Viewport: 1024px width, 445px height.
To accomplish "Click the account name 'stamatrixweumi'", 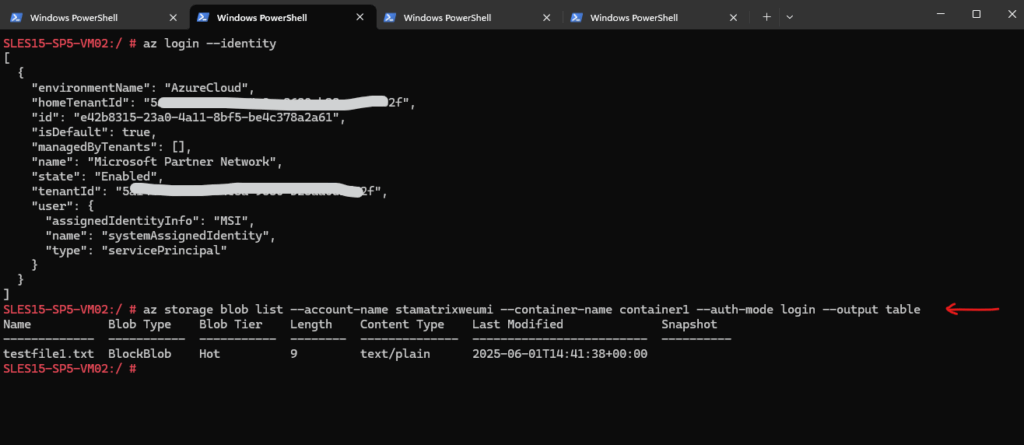I will click(x=445, y=309).
